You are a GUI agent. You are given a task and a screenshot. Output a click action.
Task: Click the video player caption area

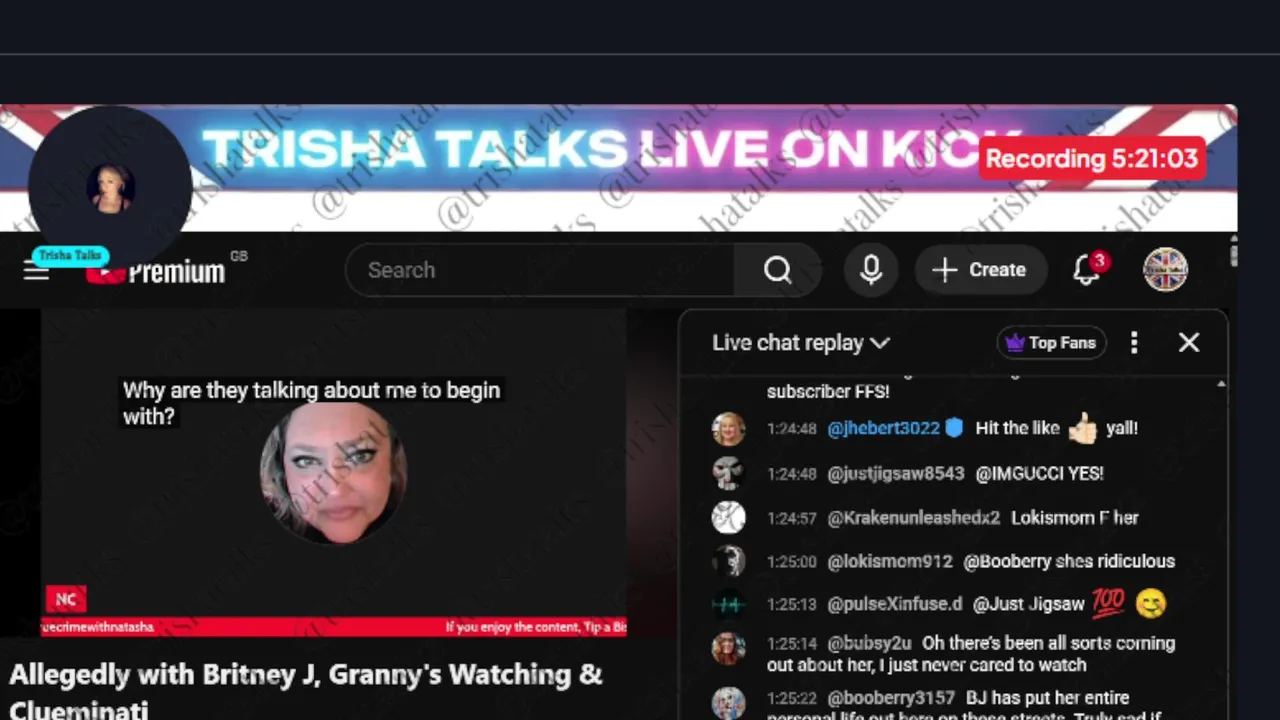coord(311,403)
